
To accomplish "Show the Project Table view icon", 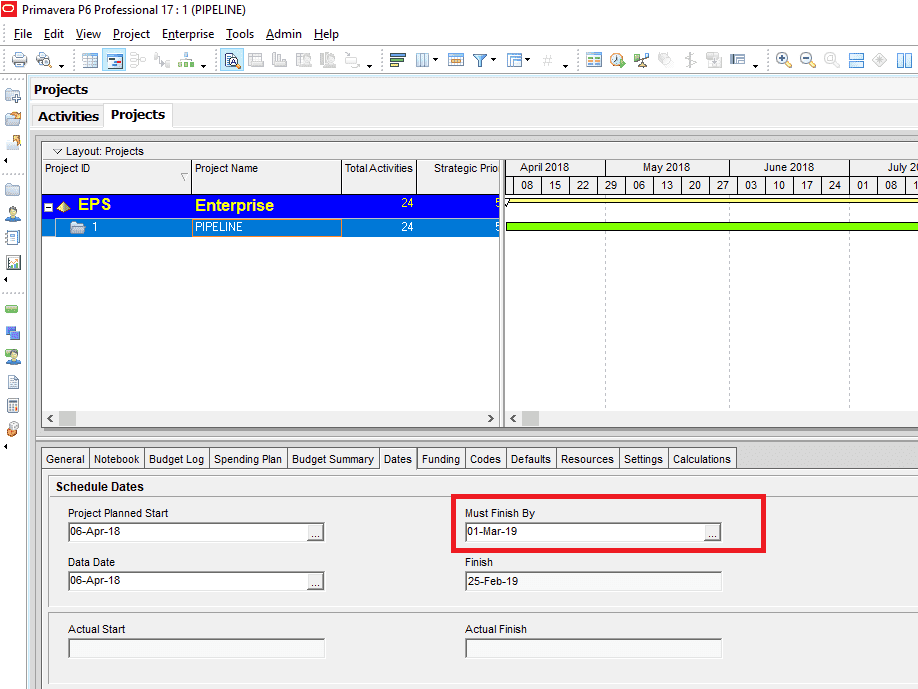I will [90, 60].
